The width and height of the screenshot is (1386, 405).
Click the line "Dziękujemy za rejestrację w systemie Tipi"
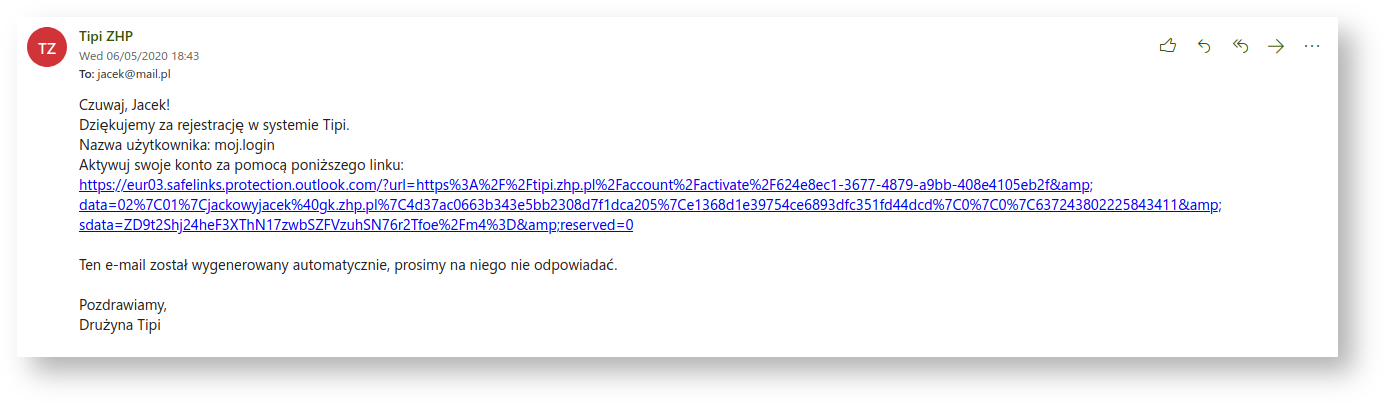click(214, 125)
